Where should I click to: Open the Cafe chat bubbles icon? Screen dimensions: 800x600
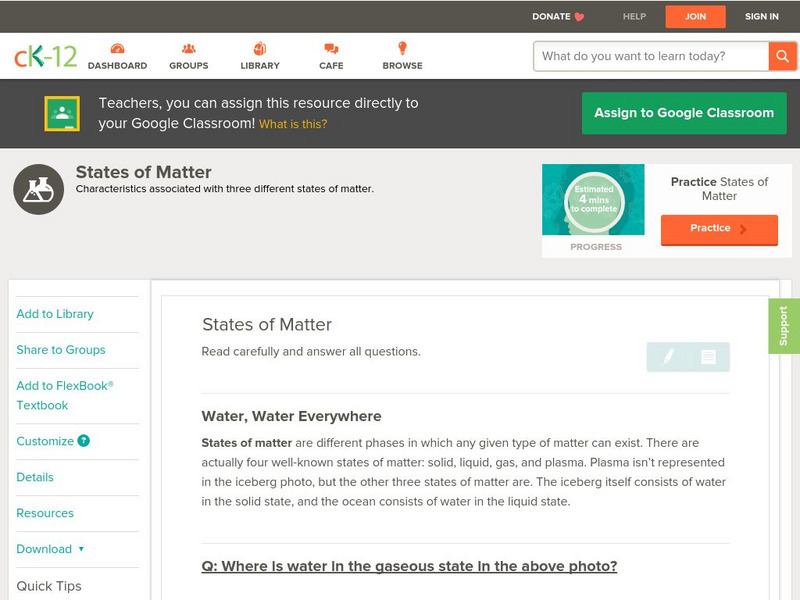tap(331, 48)
